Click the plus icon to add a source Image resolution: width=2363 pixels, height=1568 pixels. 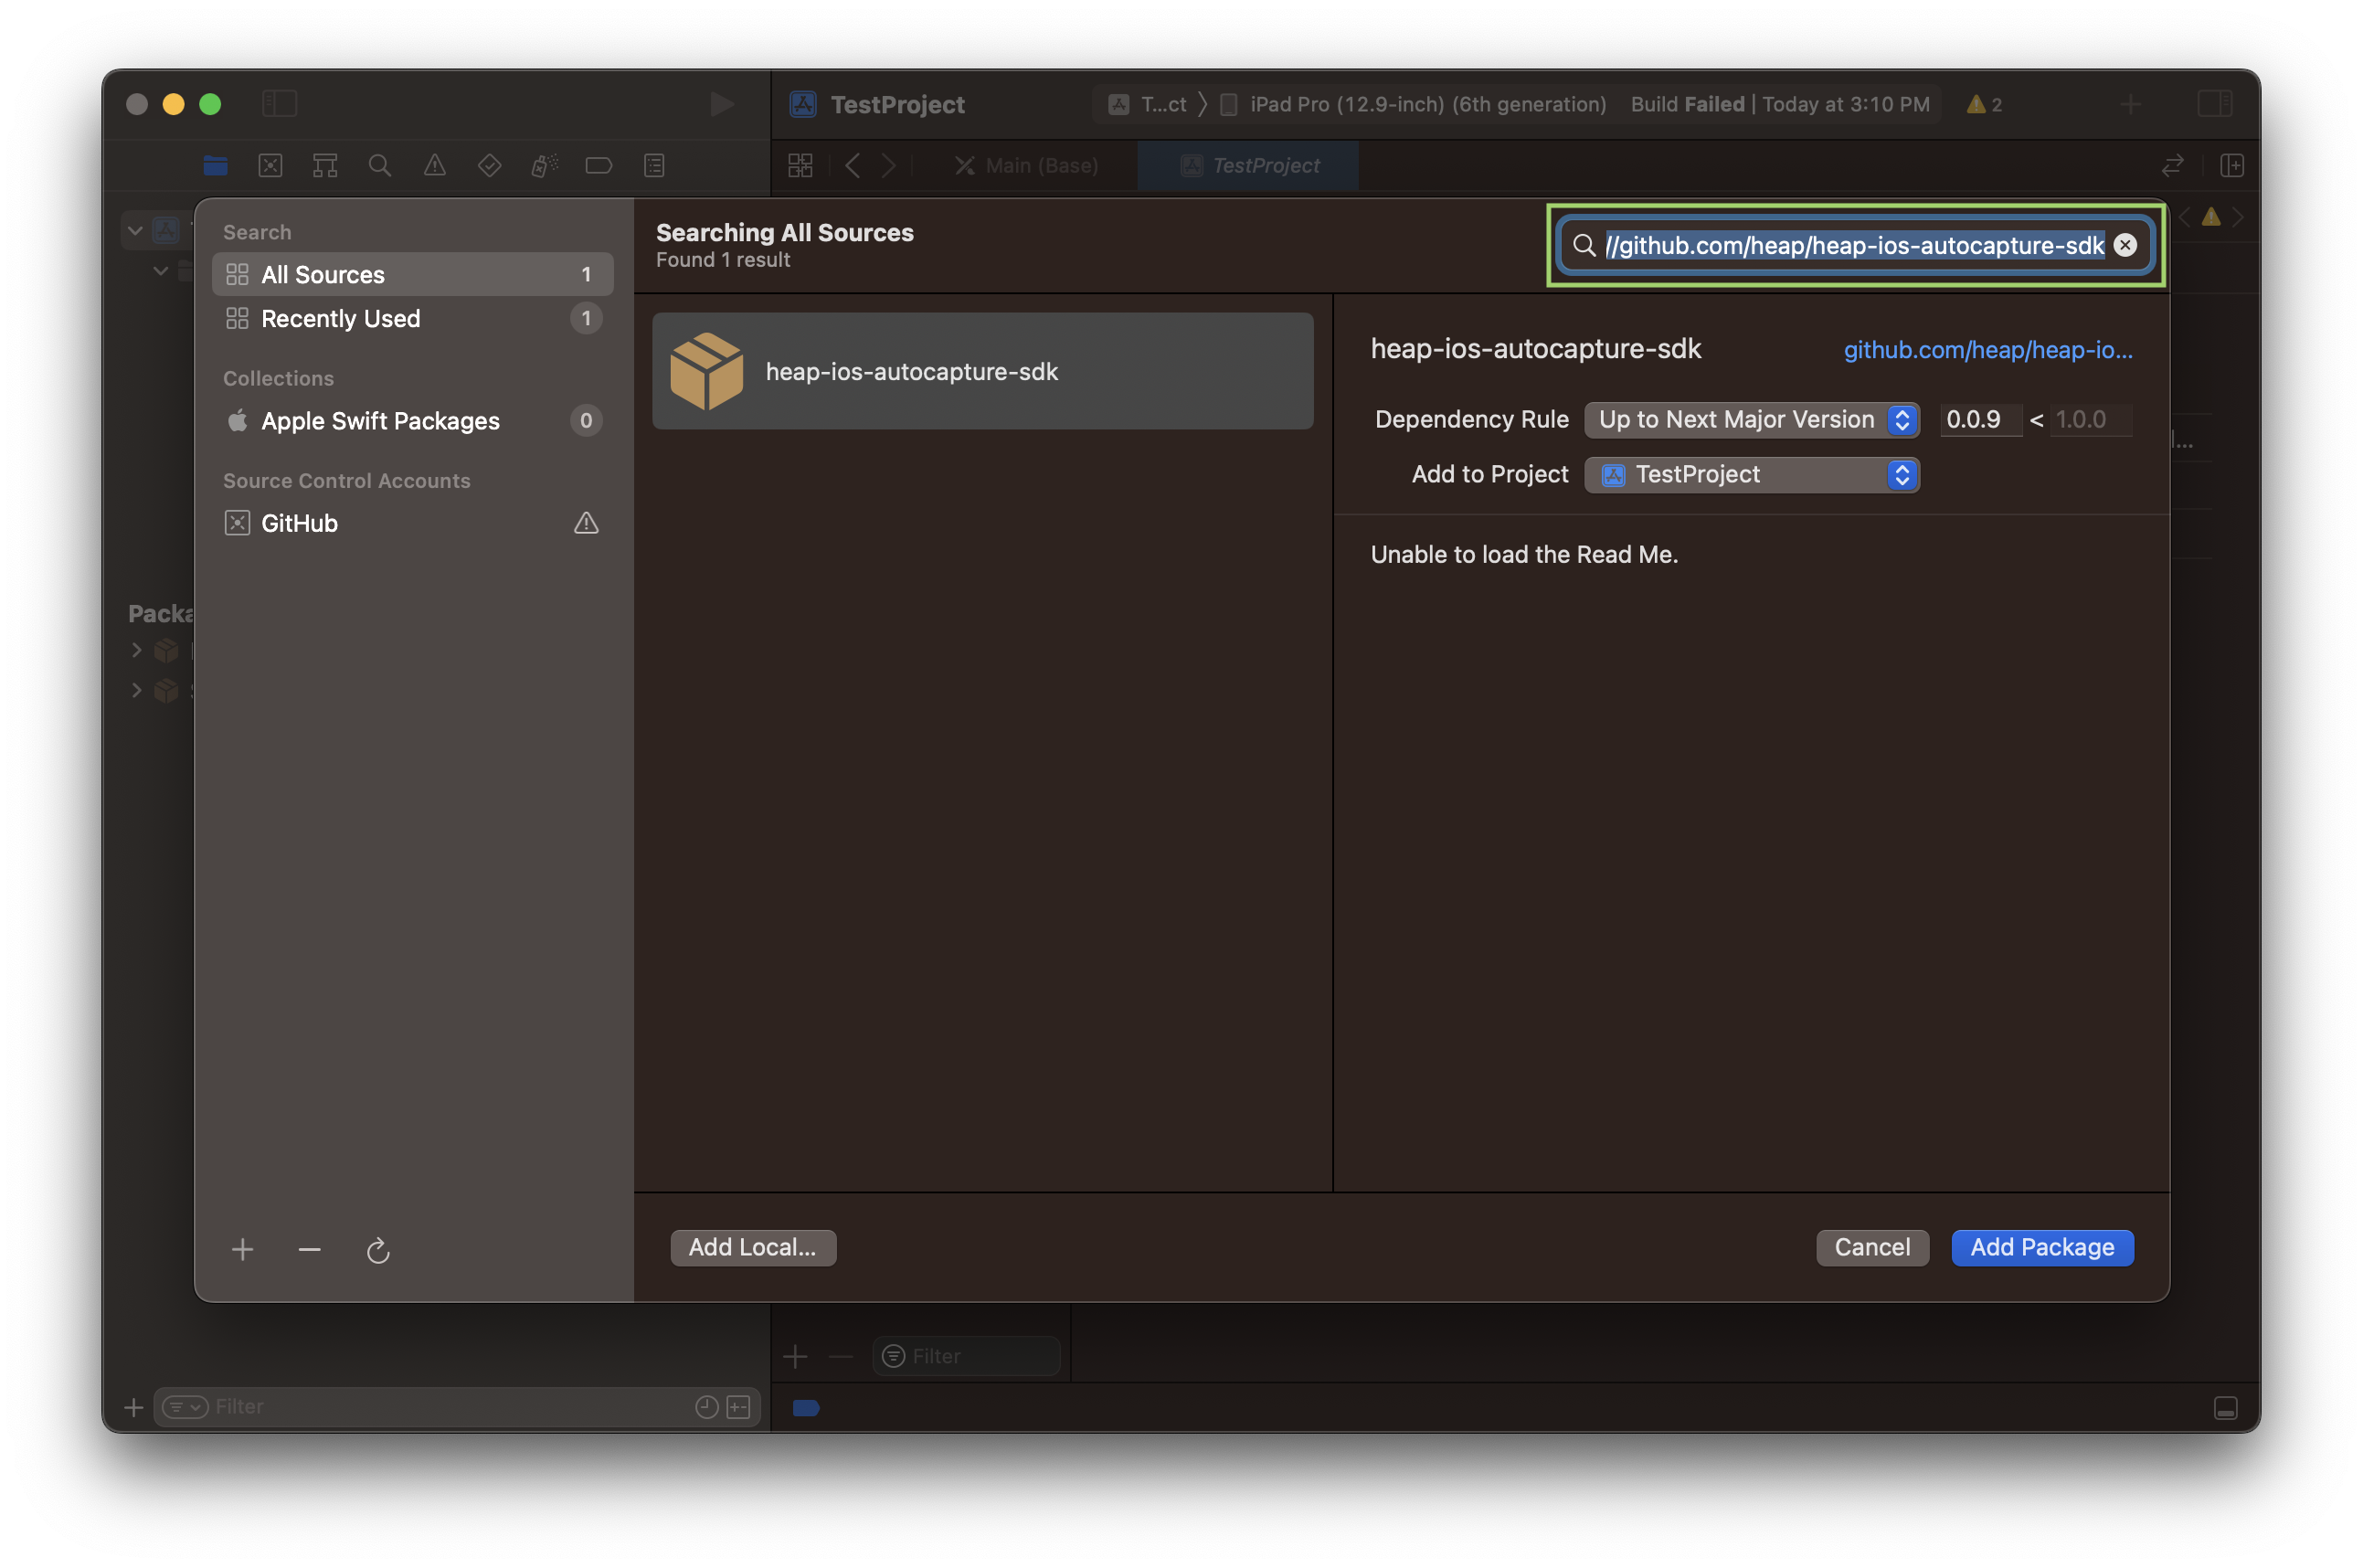tap(242, 1250)
